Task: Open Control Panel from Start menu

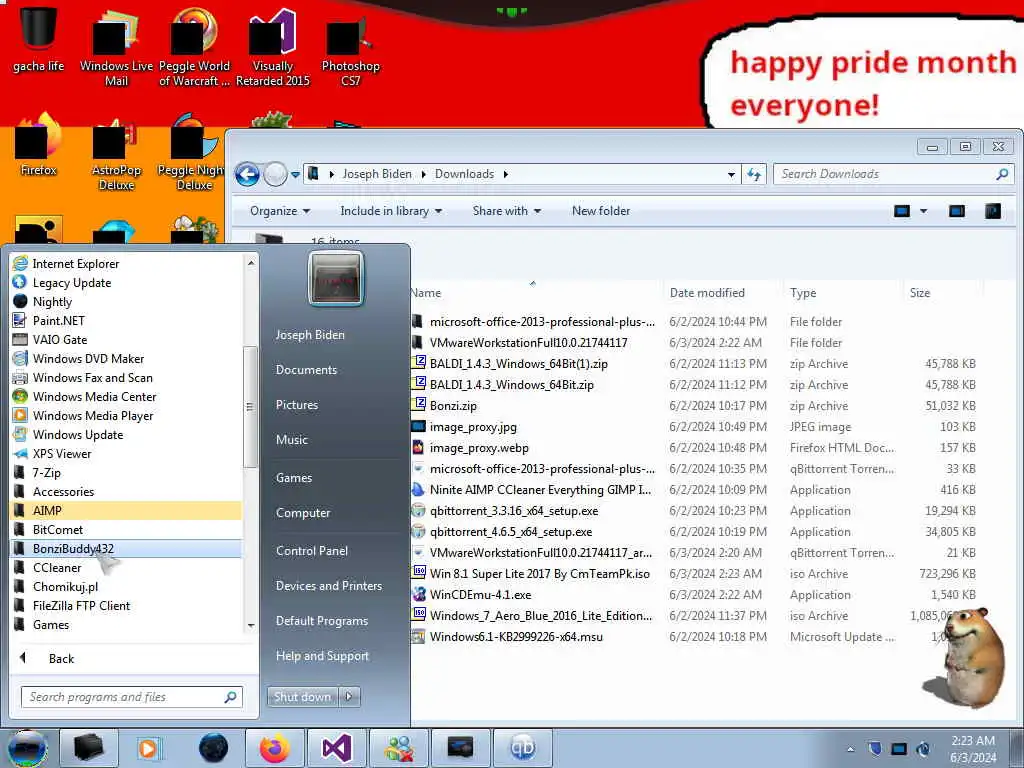Action: 312,551
